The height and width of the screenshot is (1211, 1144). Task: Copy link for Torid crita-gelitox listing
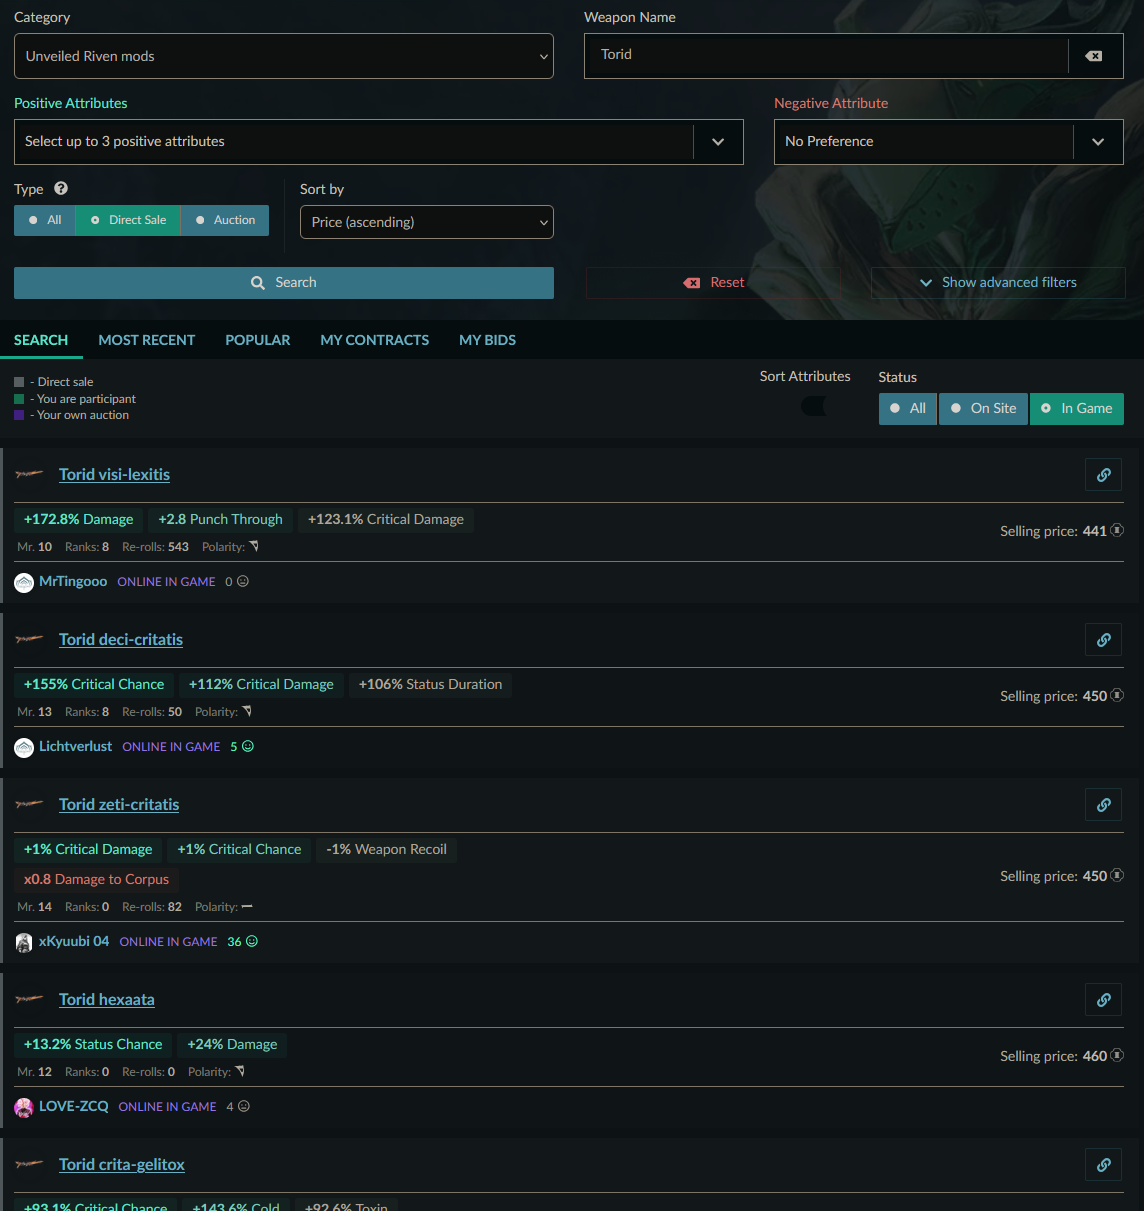(x=1104, y=1165)
